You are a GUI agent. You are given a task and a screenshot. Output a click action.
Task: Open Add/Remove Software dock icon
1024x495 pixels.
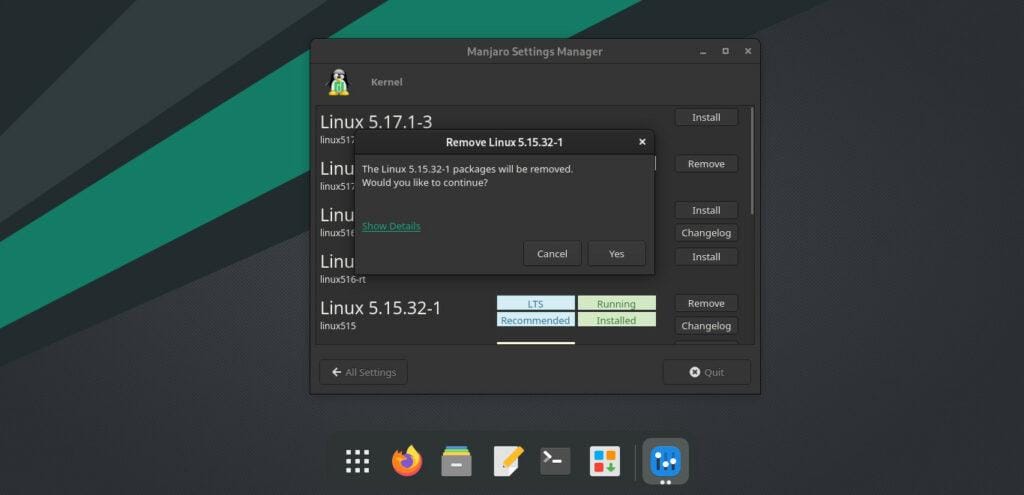[x=605, y=461]
